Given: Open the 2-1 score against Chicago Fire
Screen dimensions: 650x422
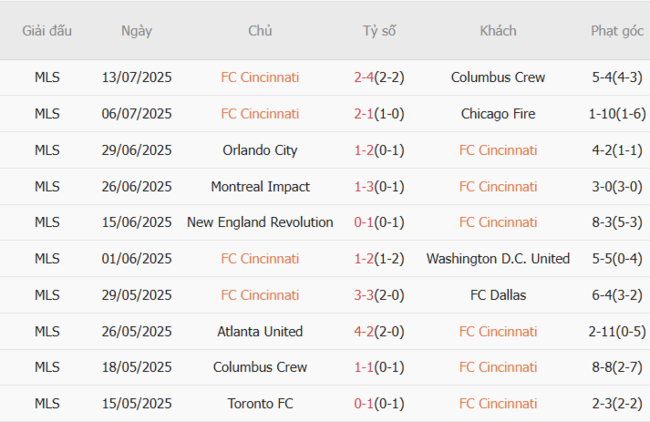Looking at the screenshot, I should [364, 114].
